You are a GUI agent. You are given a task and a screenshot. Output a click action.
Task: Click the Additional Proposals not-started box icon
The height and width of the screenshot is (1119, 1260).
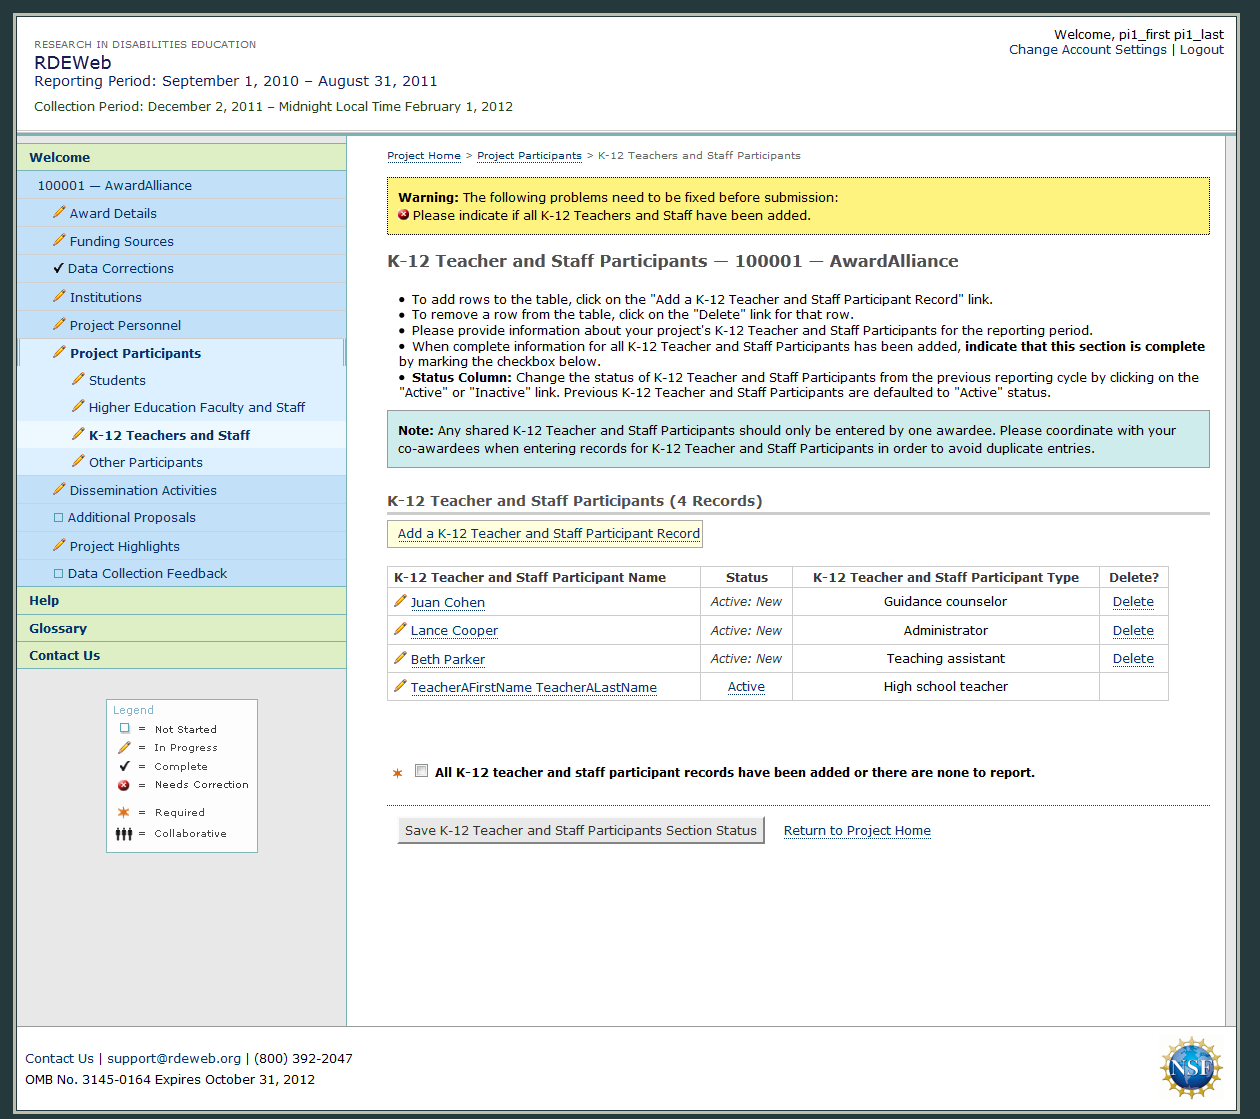(x=58, y=517)
